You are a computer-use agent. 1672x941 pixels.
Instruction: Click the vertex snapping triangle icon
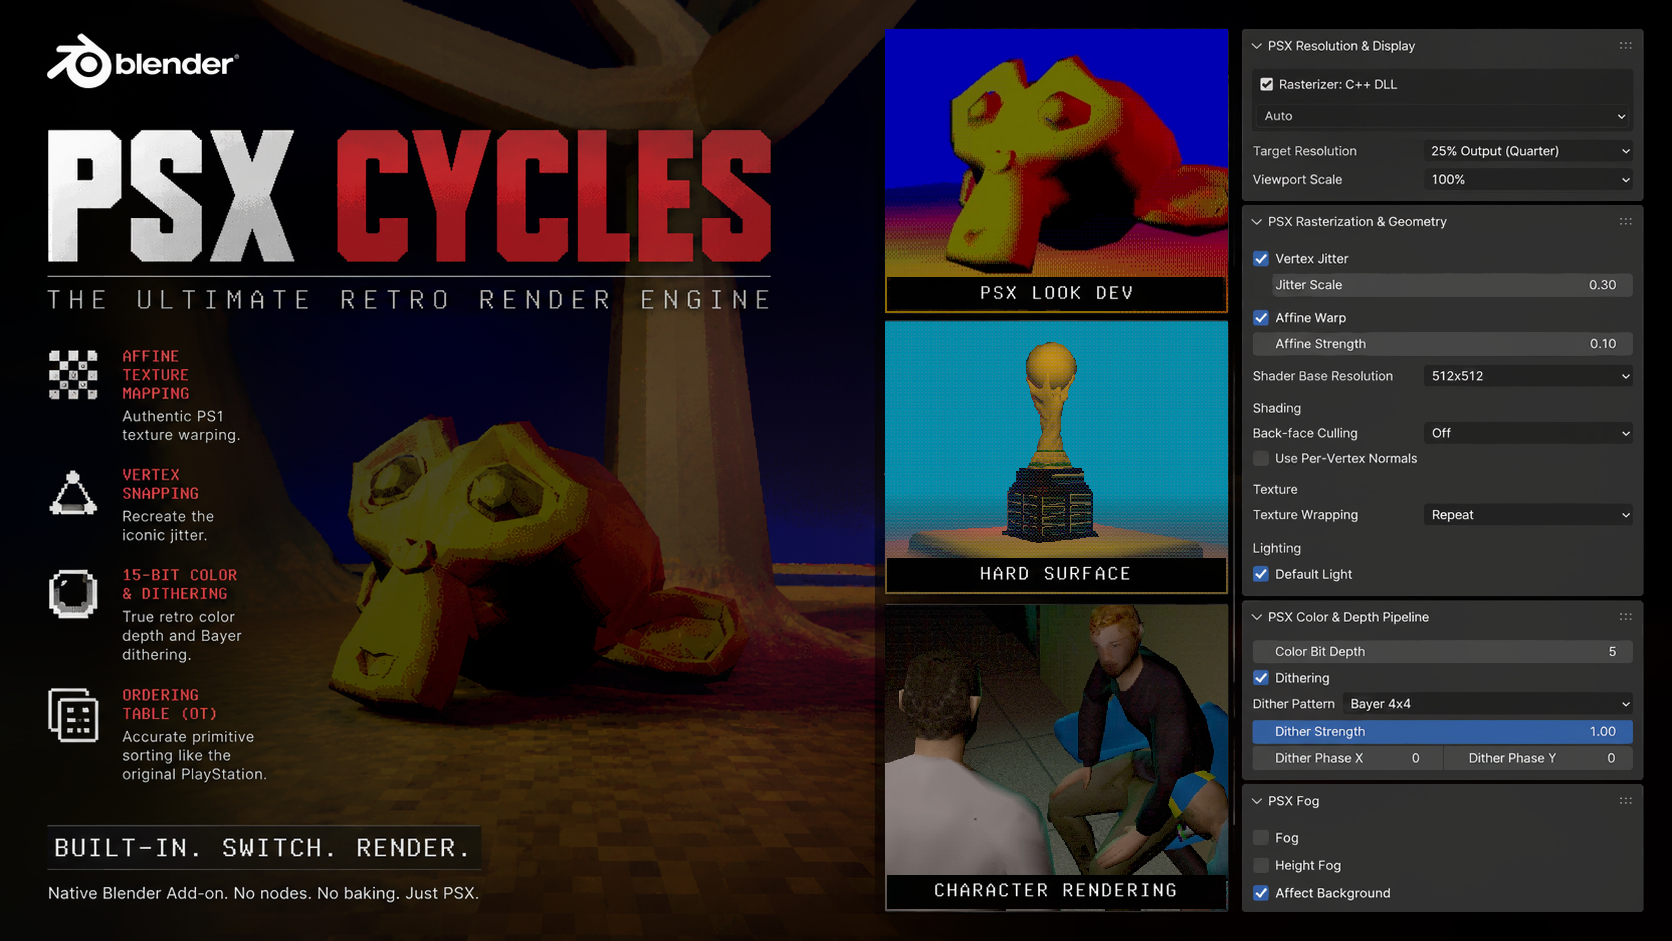(73, 493)
